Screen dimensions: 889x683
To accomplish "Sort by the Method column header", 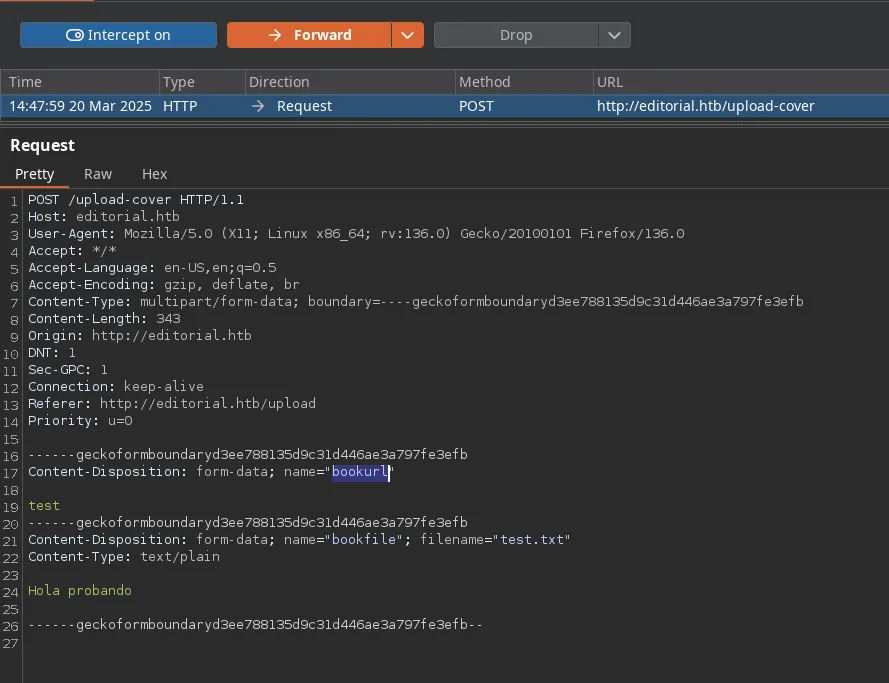I will (x=484, y=82).
